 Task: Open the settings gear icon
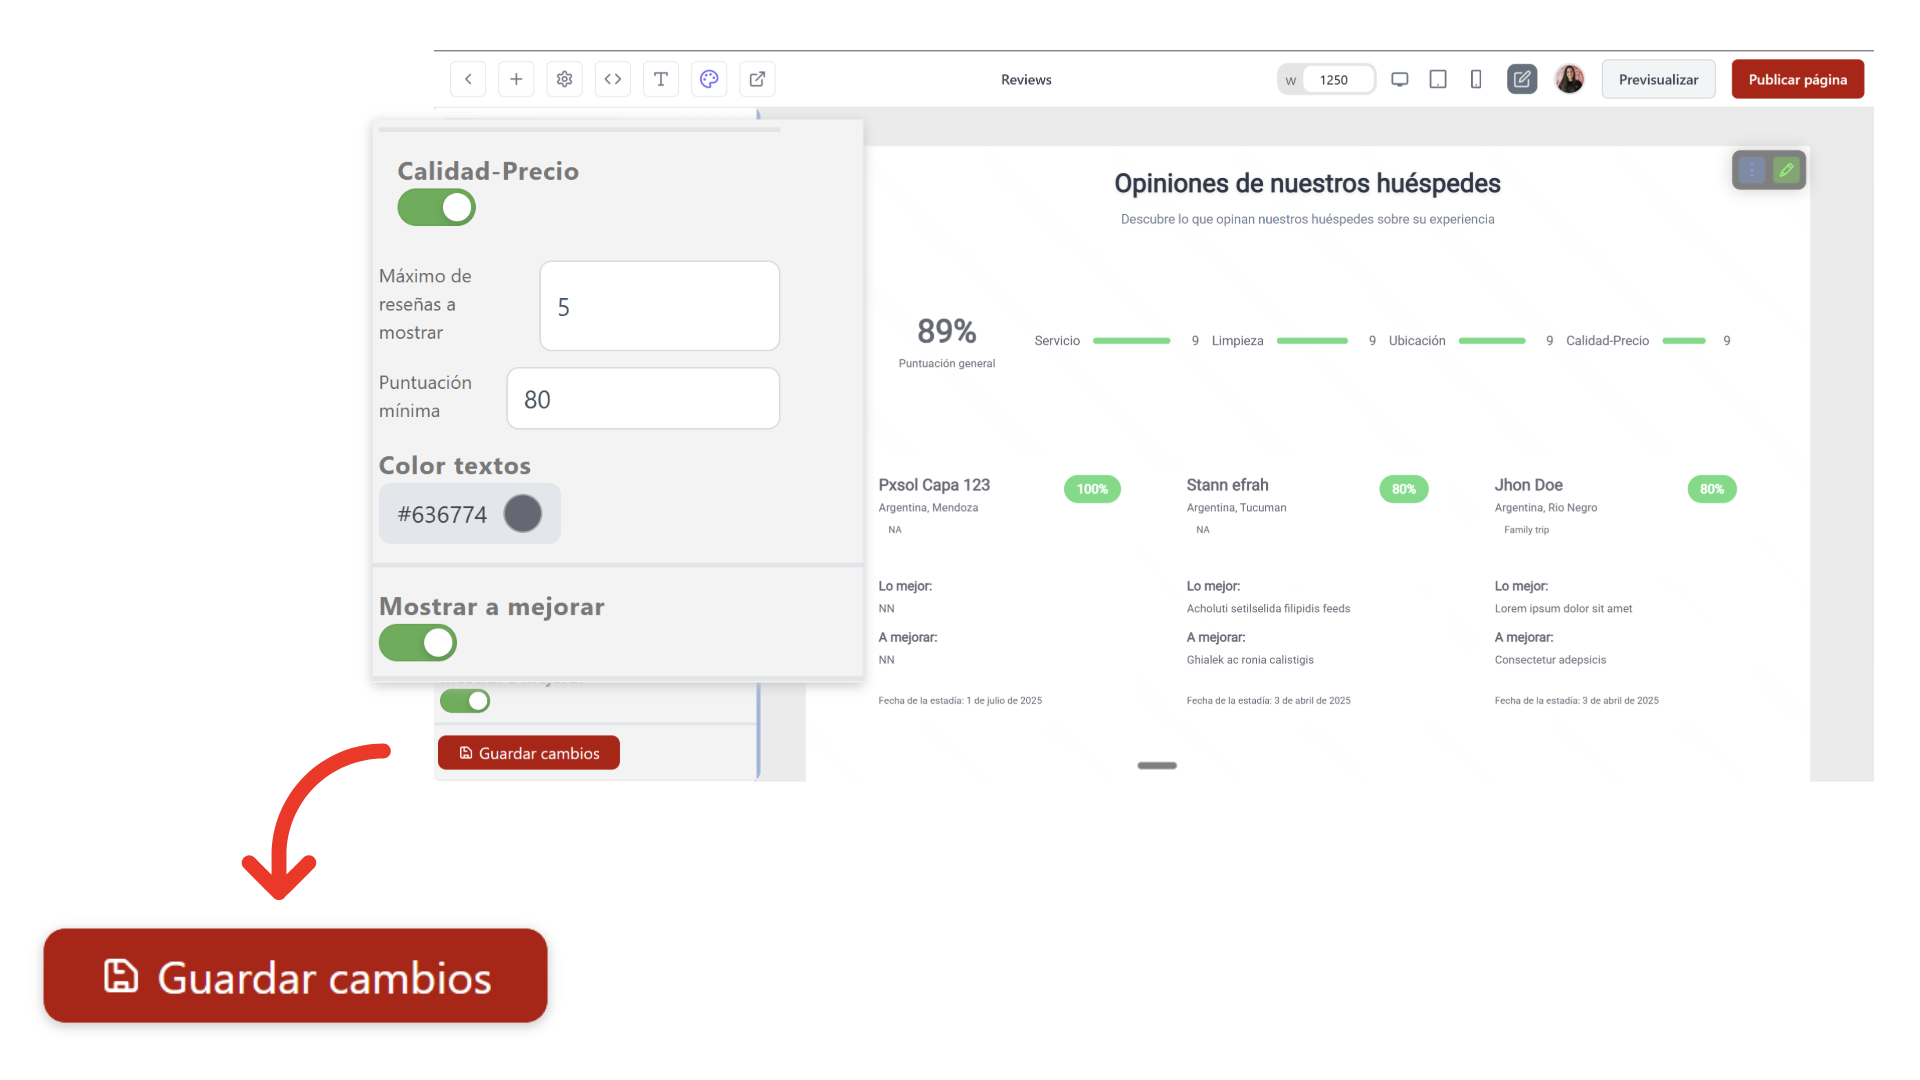(564, 79)
